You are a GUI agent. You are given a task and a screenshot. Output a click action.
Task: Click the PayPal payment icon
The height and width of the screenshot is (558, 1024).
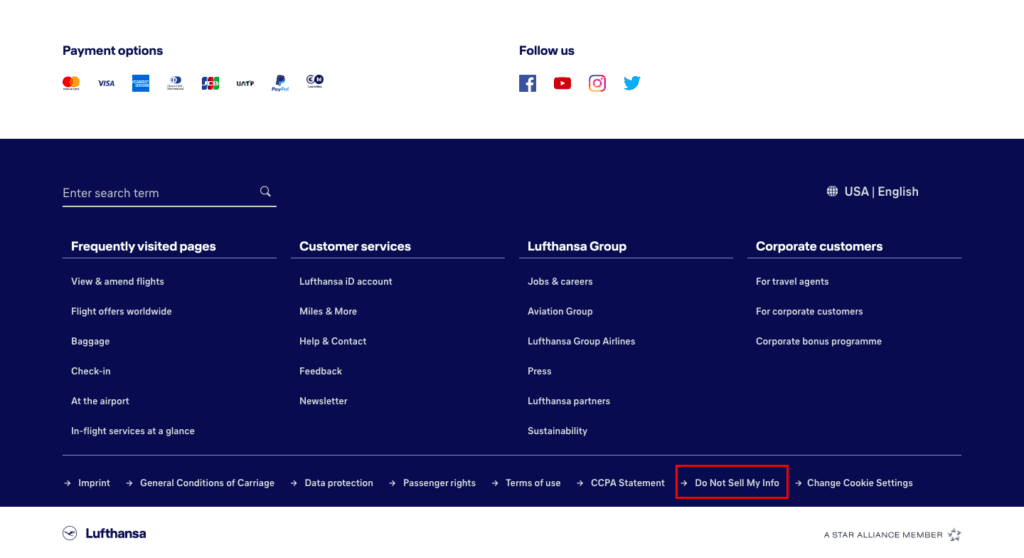pyautogui.click(x=280, y=83)
